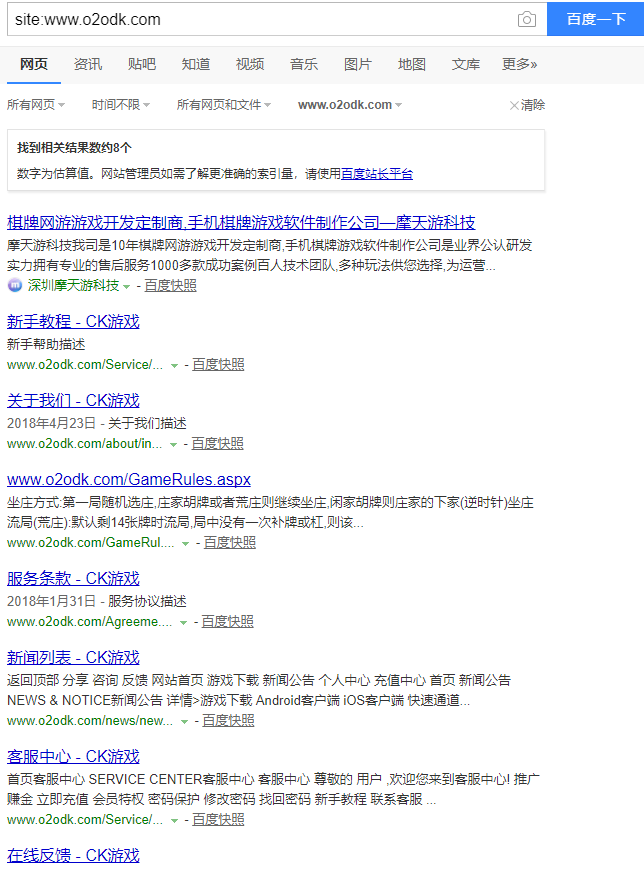Switch to the 文库 tab
Screen dimensions: 644x869
coord(466,64)
